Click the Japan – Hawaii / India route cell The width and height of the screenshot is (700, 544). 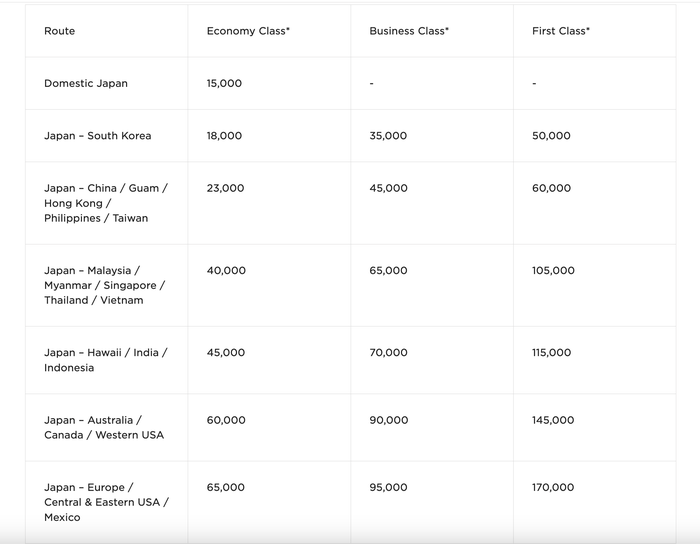pyautogui.click(x=105, y=360)
